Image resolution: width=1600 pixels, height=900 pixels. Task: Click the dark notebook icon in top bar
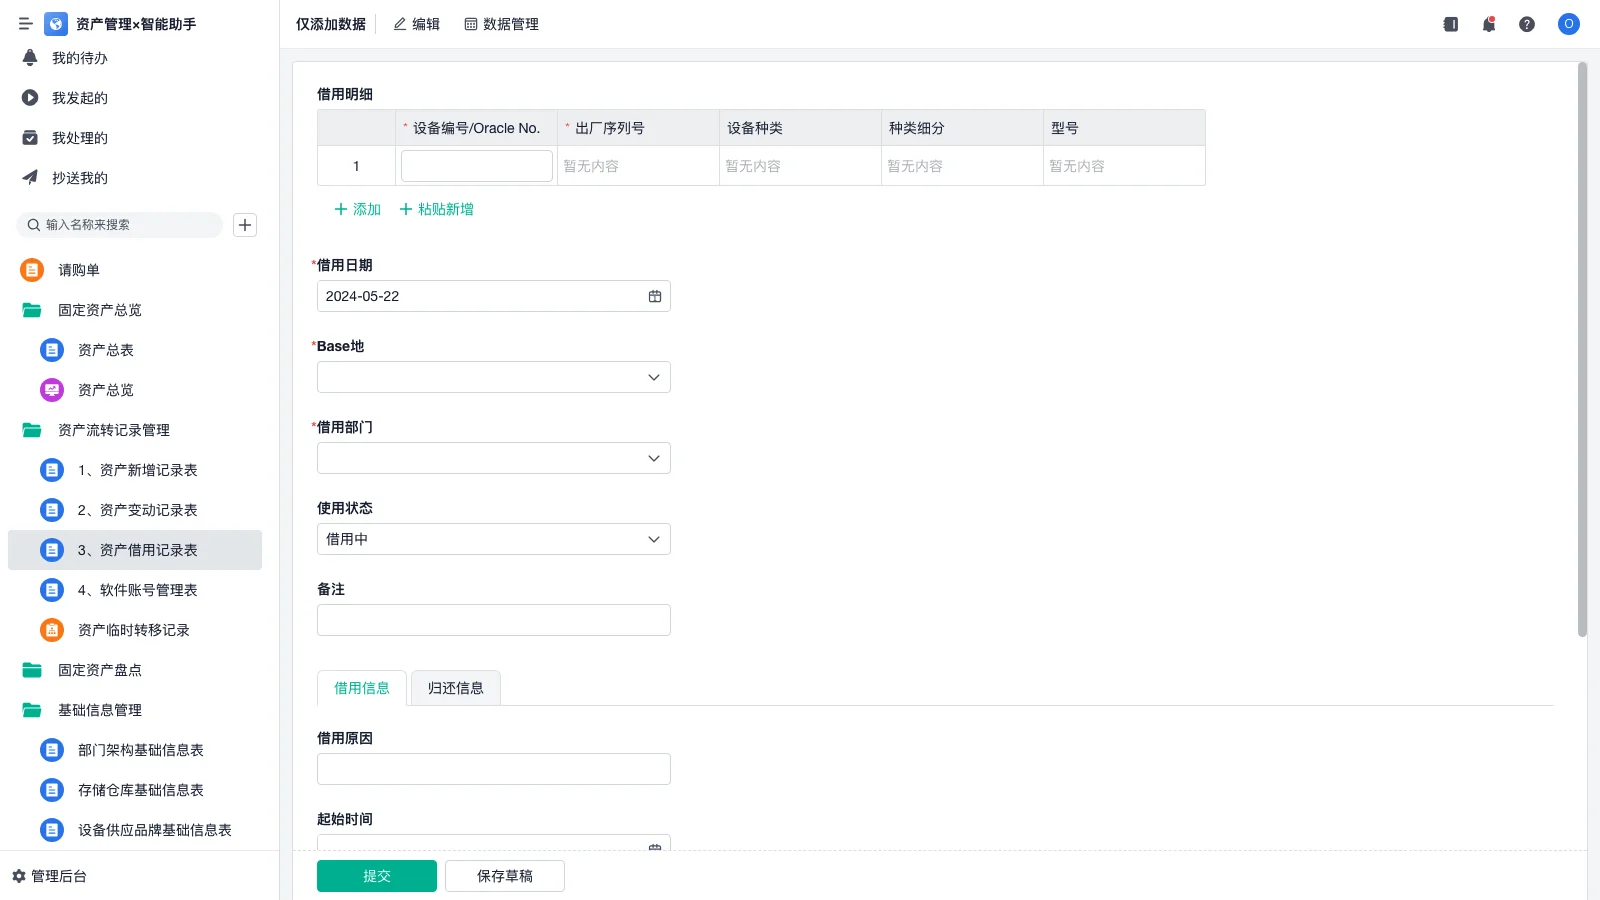pyautogui.click(x=1451, y=24)
